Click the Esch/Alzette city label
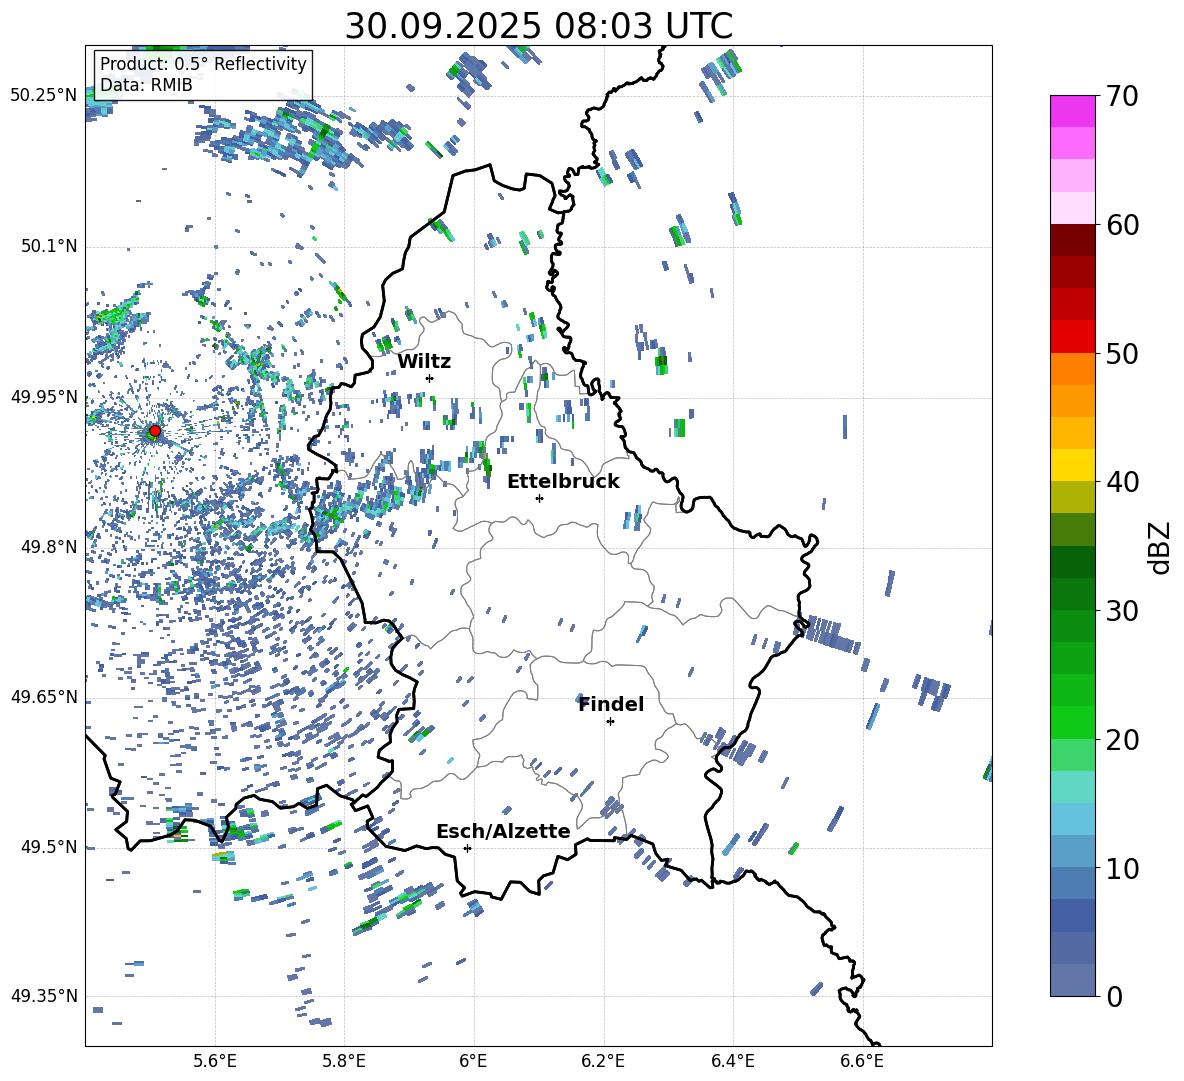This screenshot has width=1184, height=1081. point(503,831)
